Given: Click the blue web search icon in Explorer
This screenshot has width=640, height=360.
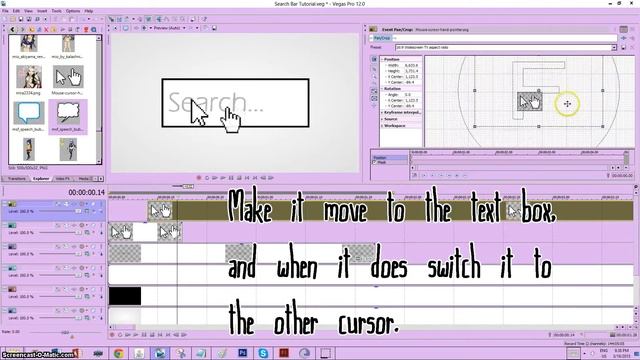Looking at the screenshot, I should pos(94,29).
